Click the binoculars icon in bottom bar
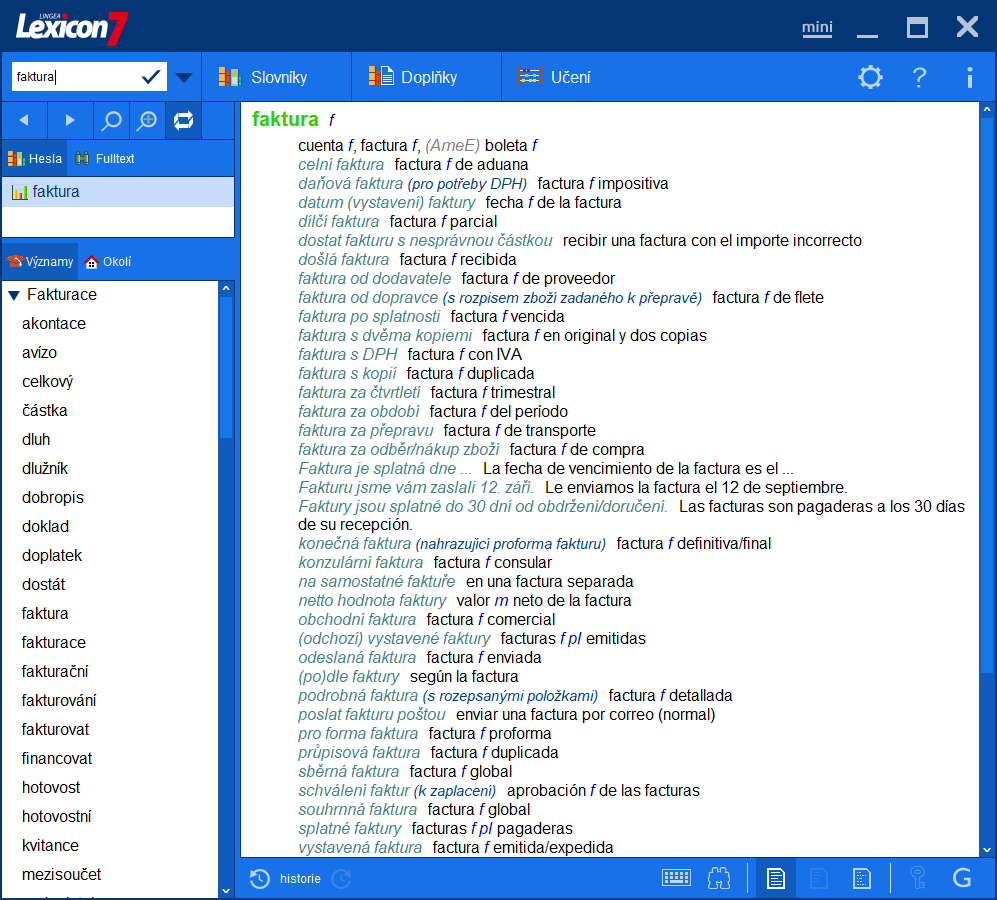The width and height of the screenshot is (997, 900). [719, 878]
